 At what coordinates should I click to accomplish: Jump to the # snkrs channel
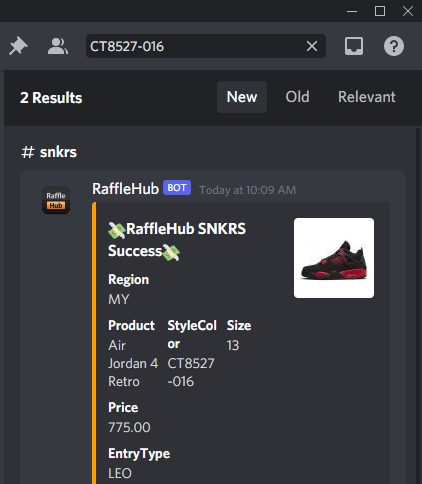point(49,152)
